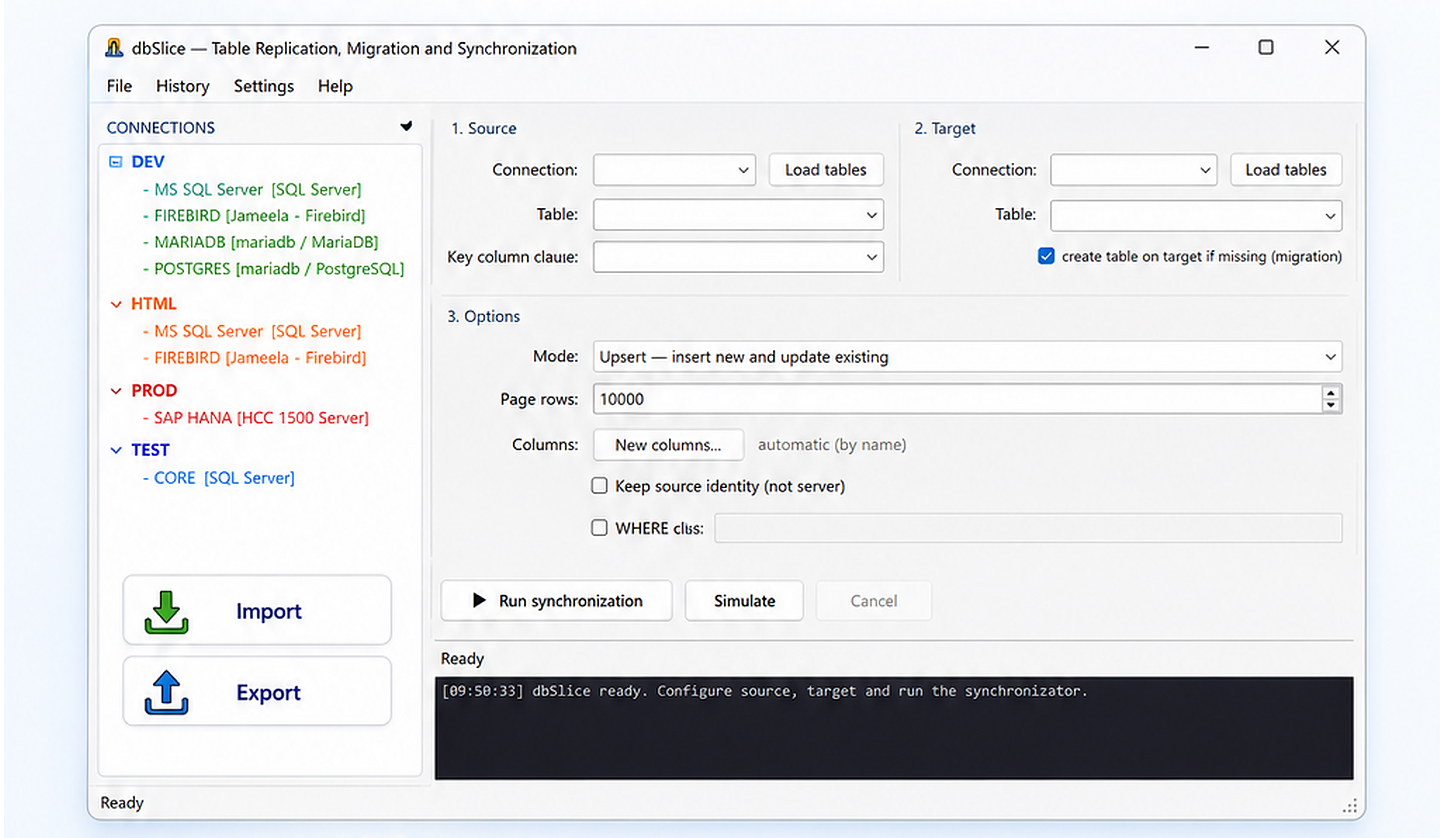1440x838 pixels.
Task: Click the blue Export upload icon
Action: [167, 693]
